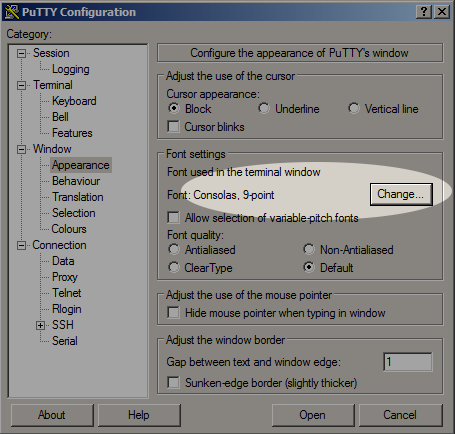The image size is (455, 434).
Task: Click the 'Configure the appearance of PuTTY's window' header
Action: point(300,53)
